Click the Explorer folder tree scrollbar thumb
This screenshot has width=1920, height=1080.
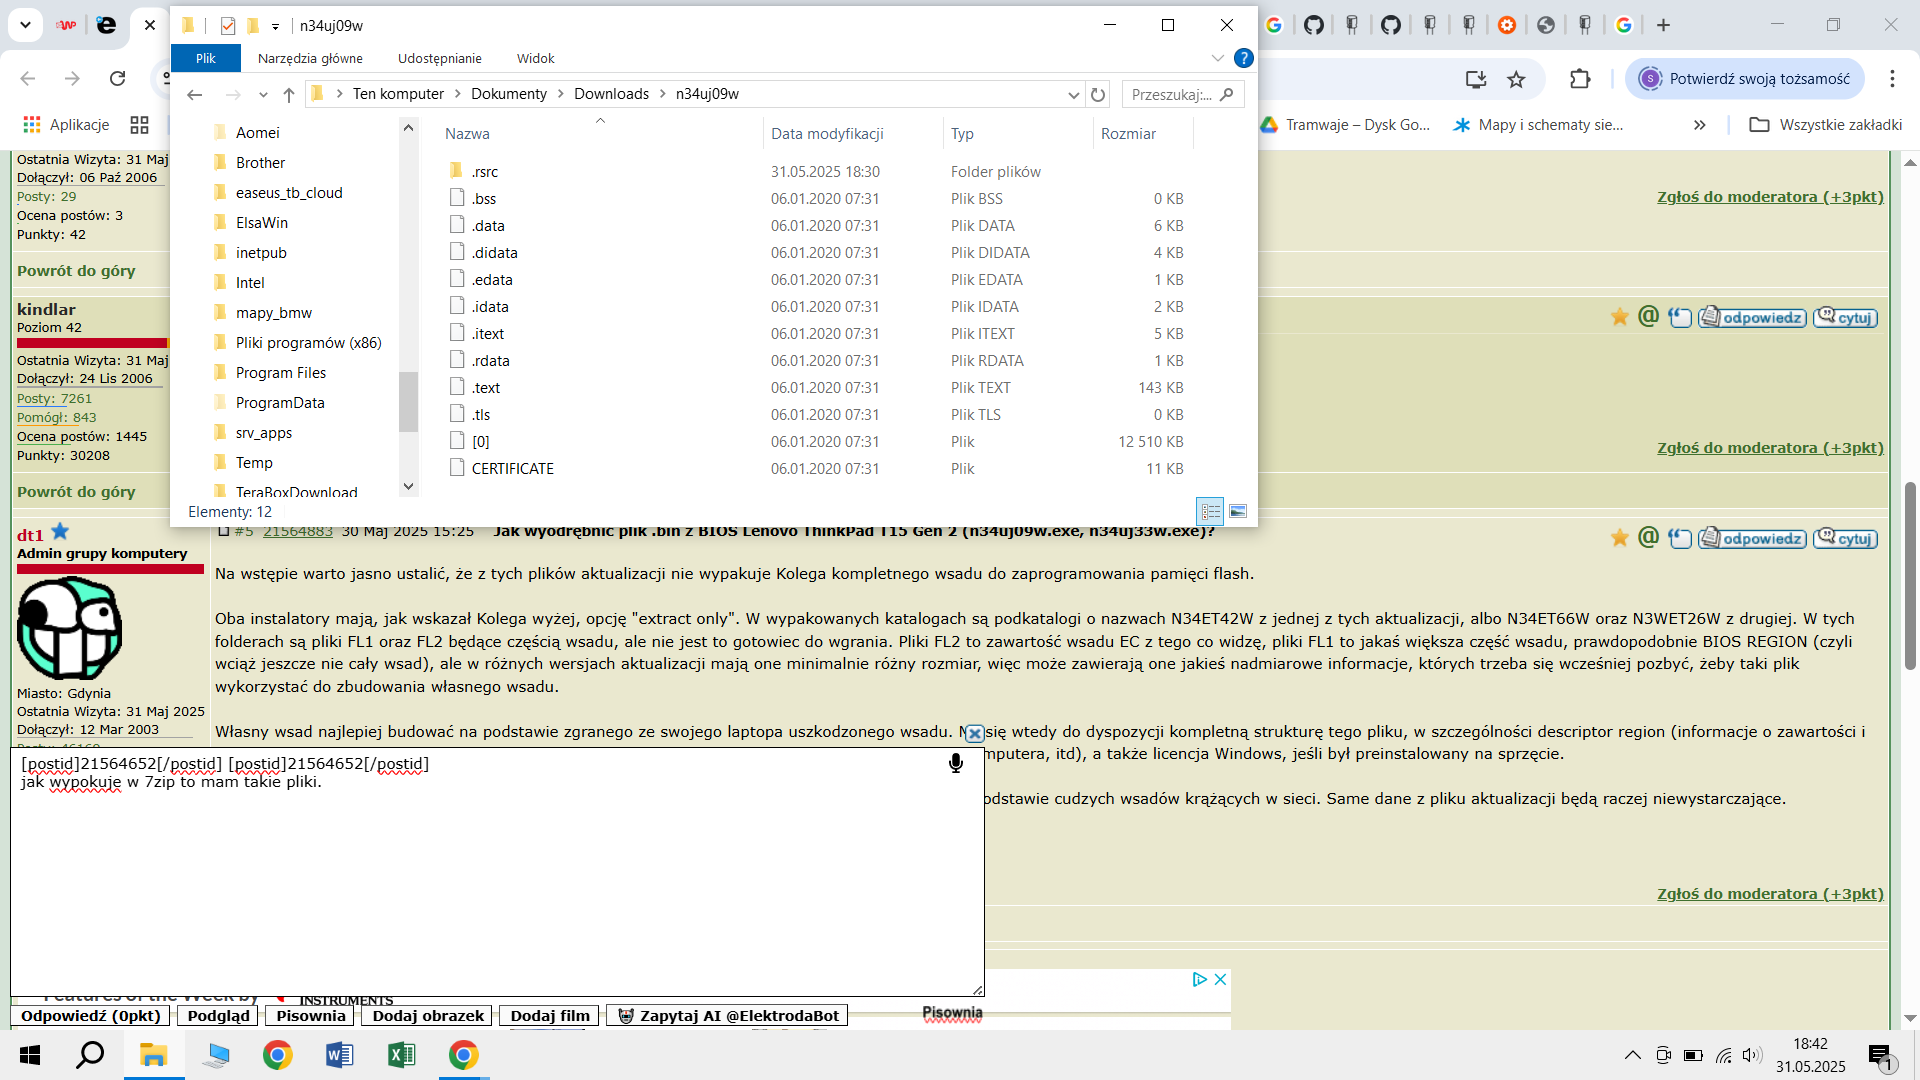(x=408, y=402)
